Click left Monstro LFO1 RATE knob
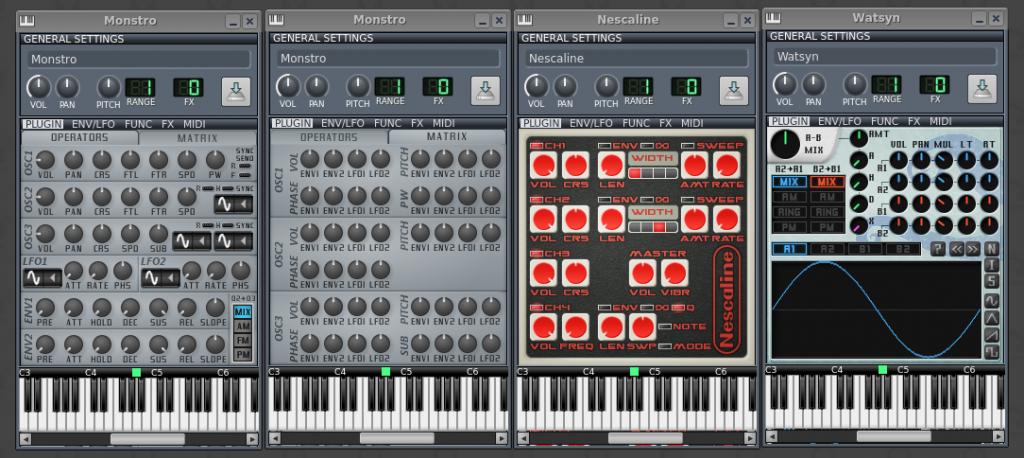 click(x=98, y=270)
